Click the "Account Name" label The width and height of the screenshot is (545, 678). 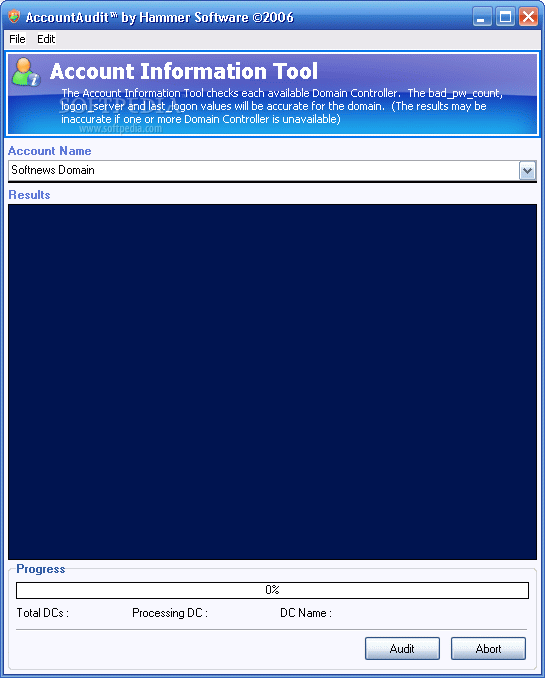point(50,150)
